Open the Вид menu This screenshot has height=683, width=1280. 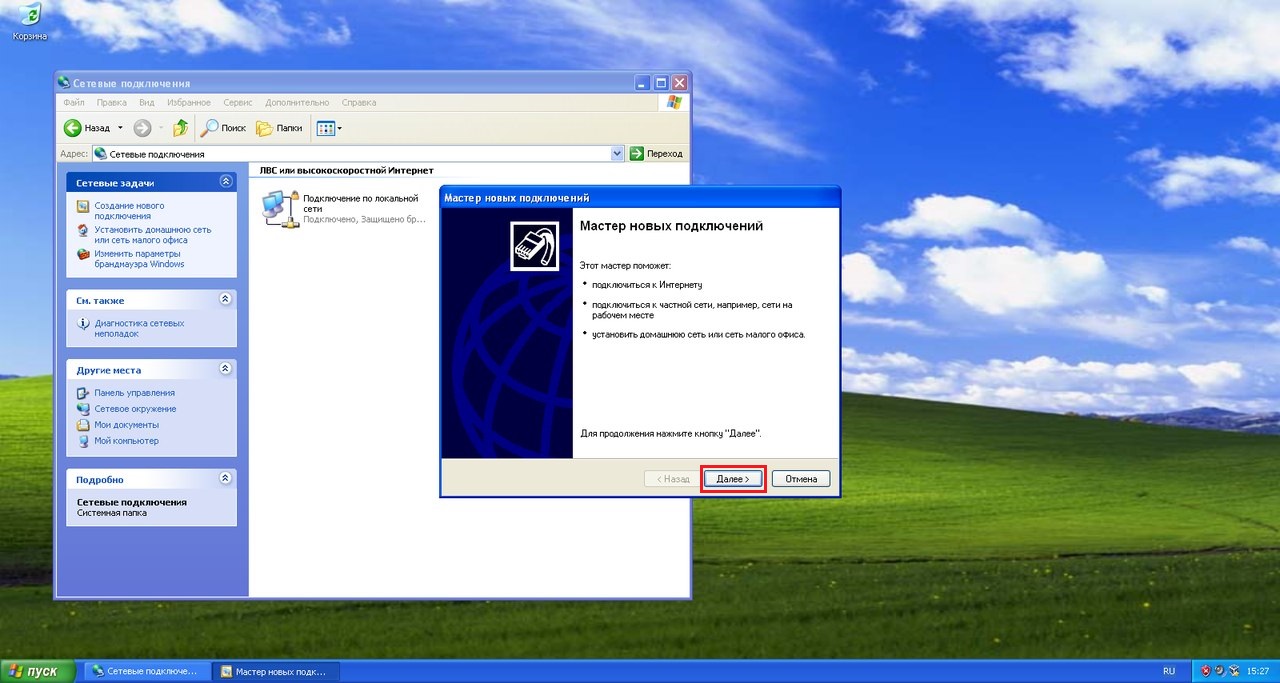[x=146, y=102]
